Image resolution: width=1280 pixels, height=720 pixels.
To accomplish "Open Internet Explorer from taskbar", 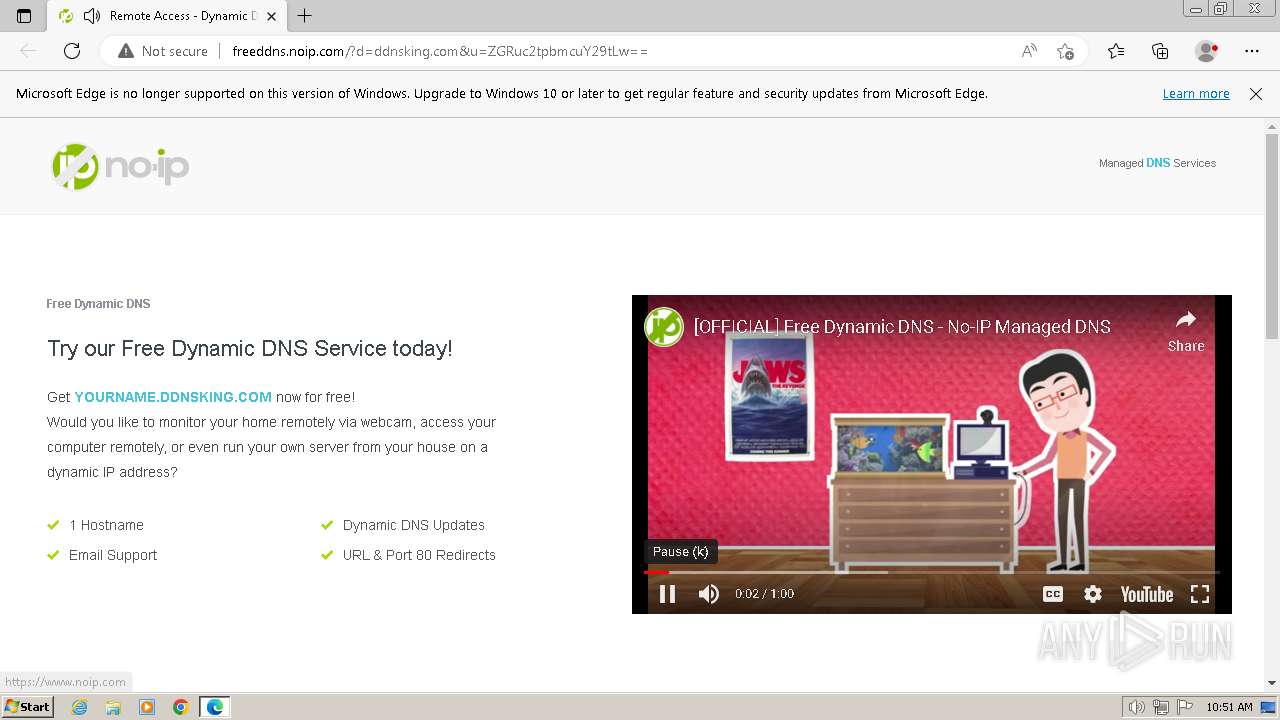I will [x=79, y=707].
